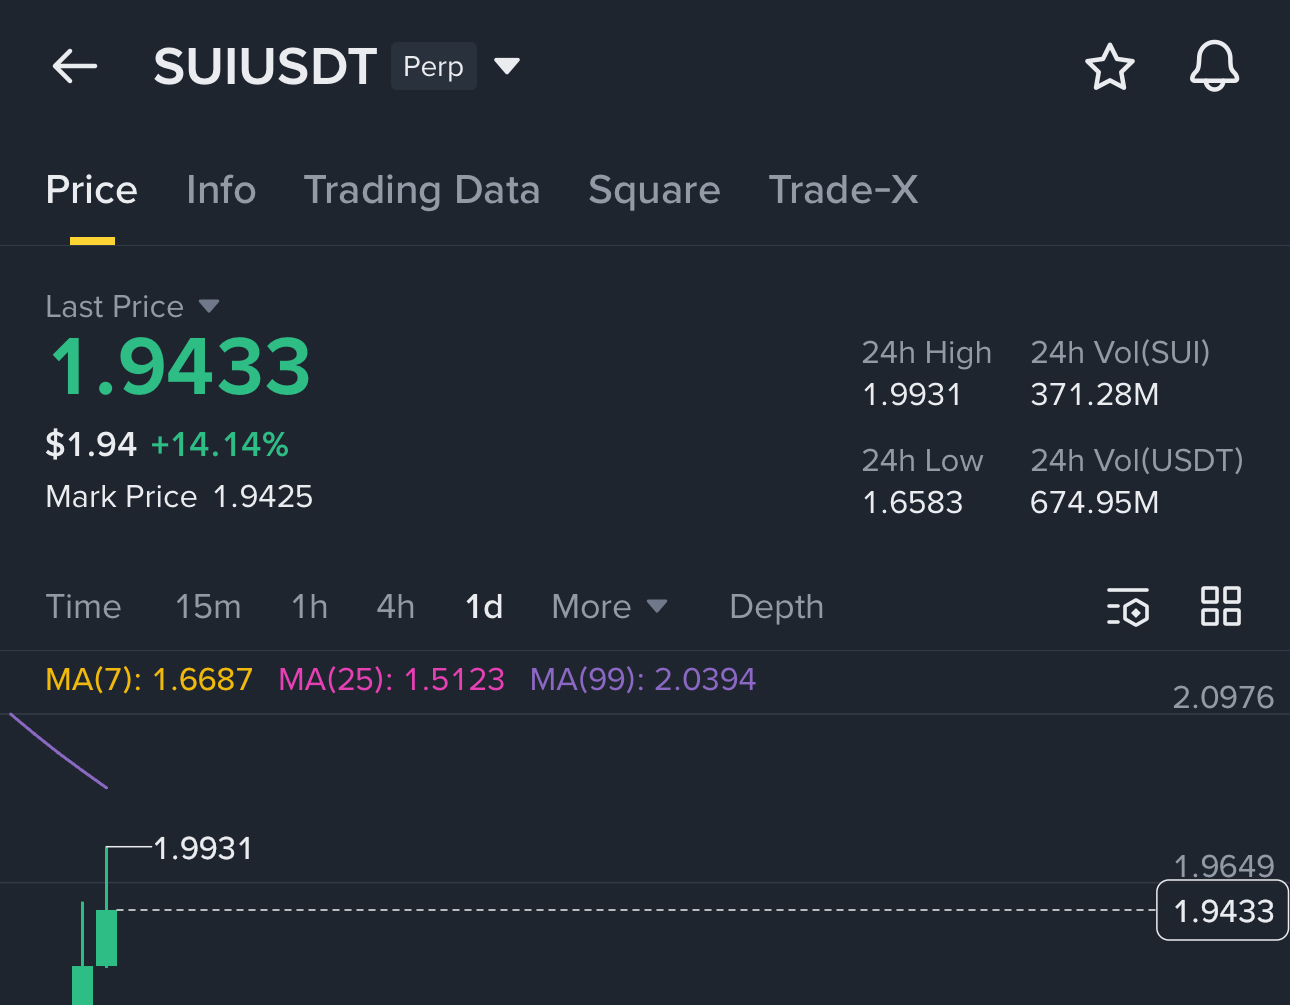1290x1005 pixels.
Task: Tap the 1.9433 current price marker
Action: 1222,911
